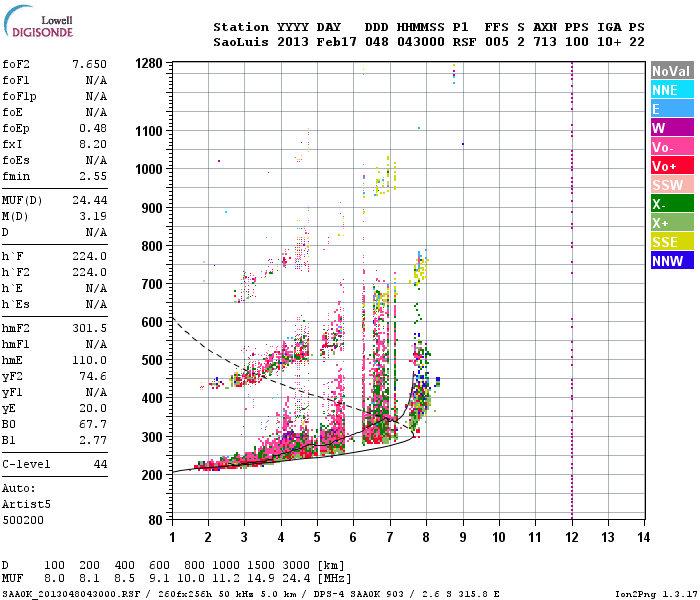Select the SSE yellow legend swatch
The image size is (700, 600).
click(672, 242)
